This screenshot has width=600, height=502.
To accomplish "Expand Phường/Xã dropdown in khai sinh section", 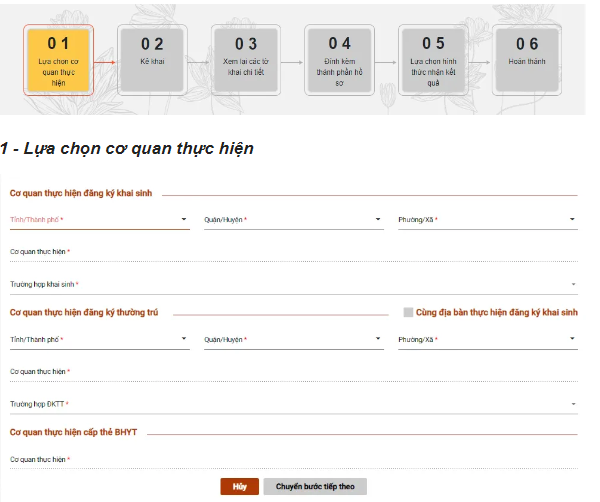I will 487,219.
